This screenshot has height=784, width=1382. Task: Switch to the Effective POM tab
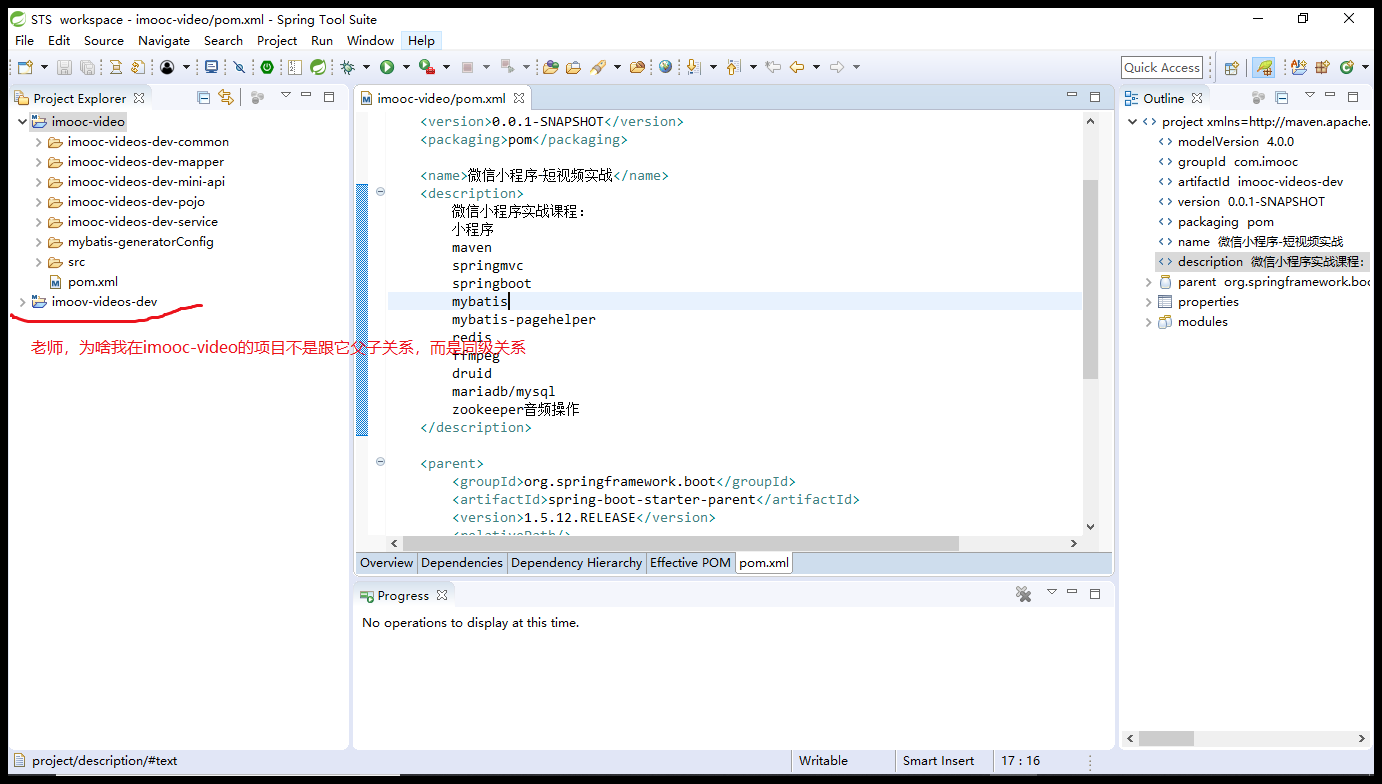[x=690, y=562]
